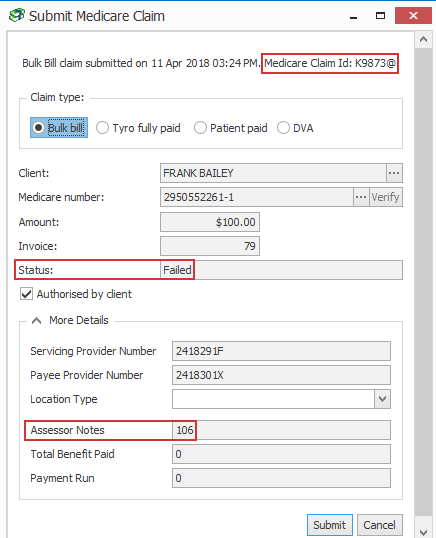Viewport: 436px width, 538px height.
Task: Open the Client lookup ellipsis button
Action: (394, 173)
